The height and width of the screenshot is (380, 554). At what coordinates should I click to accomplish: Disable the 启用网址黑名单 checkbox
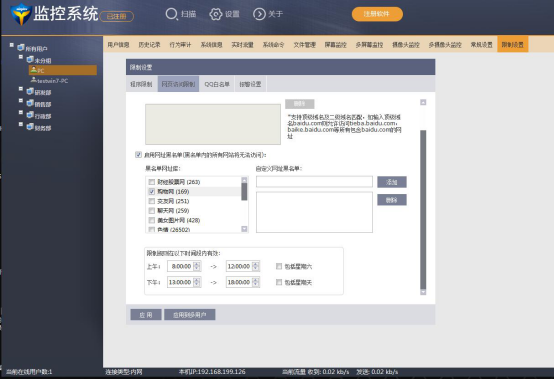[x=138, y=155]
